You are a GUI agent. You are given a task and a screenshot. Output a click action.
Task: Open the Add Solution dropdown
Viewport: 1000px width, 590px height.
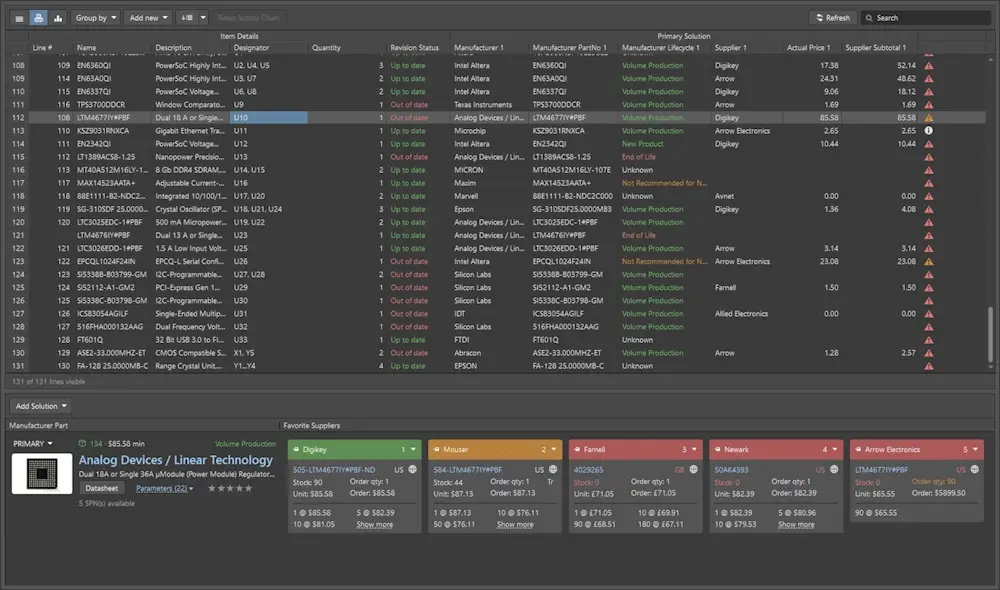click(x=41, y=406)
